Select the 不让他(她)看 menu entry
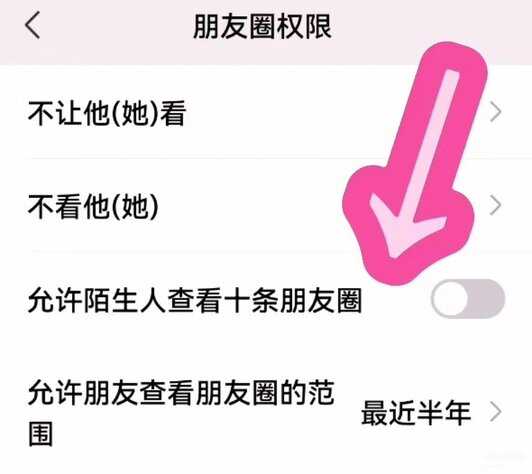The width and height of the screenshot is (532, 474). click(266, 112)
